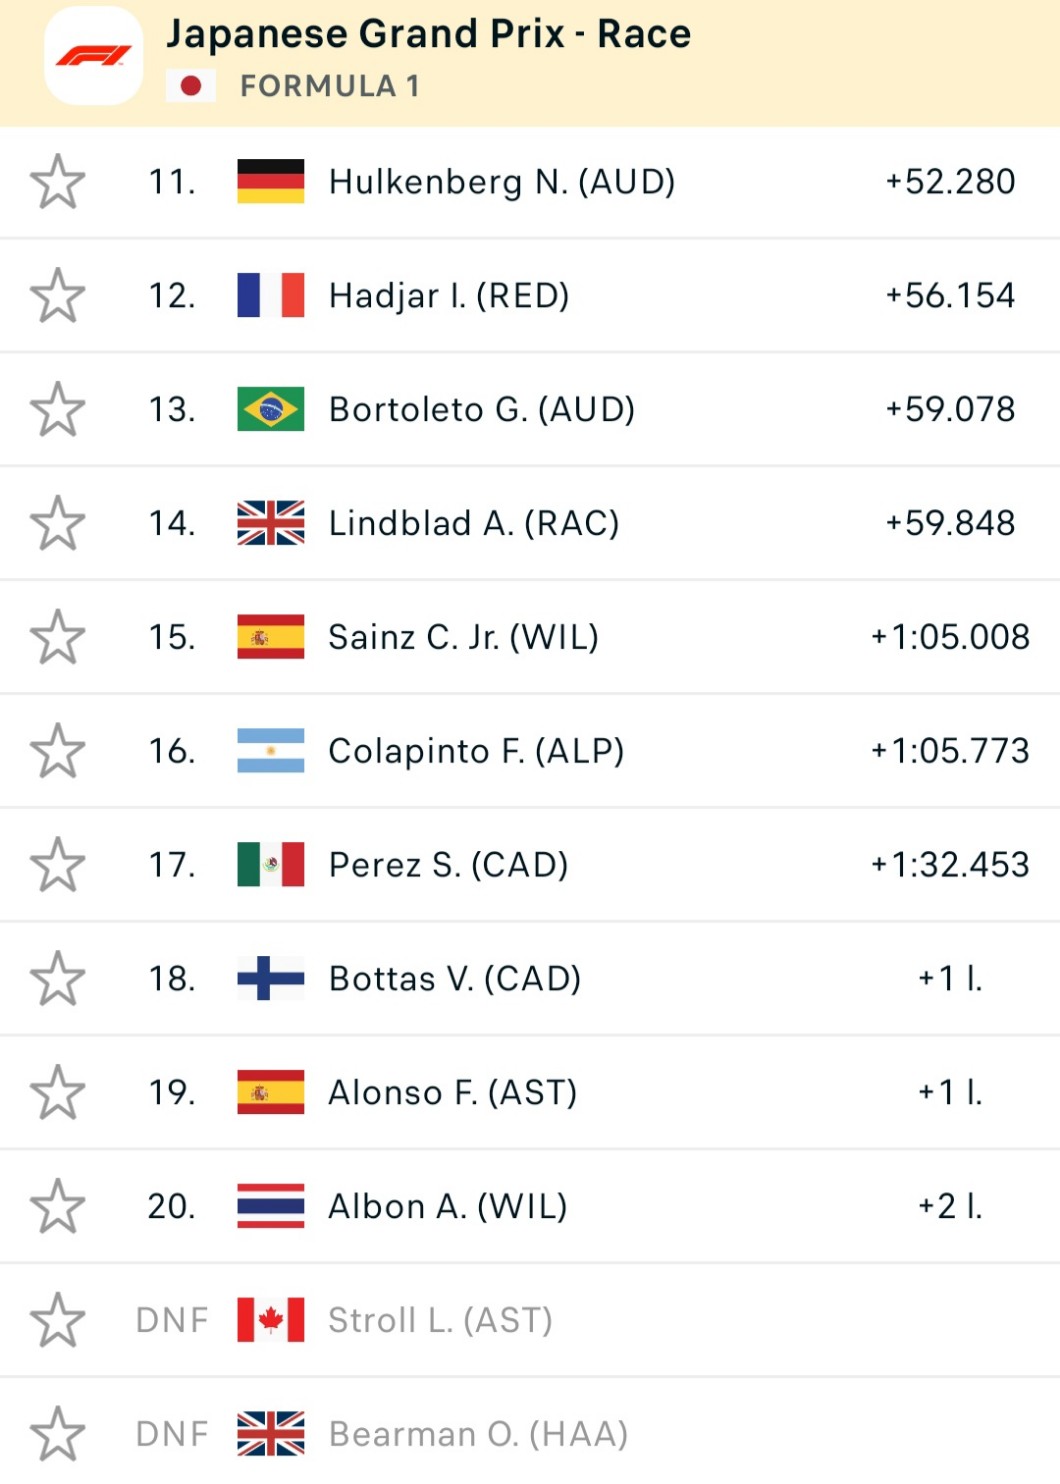Screen dimensions: 1060x1484
Task: Tap Hadjar's +56.154 time gap
Action: coord(949,296)
